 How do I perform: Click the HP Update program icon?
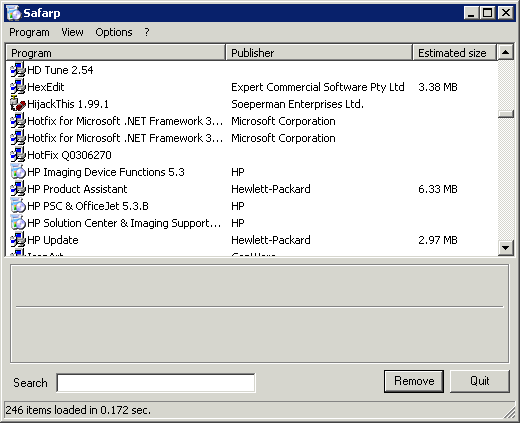18,240
